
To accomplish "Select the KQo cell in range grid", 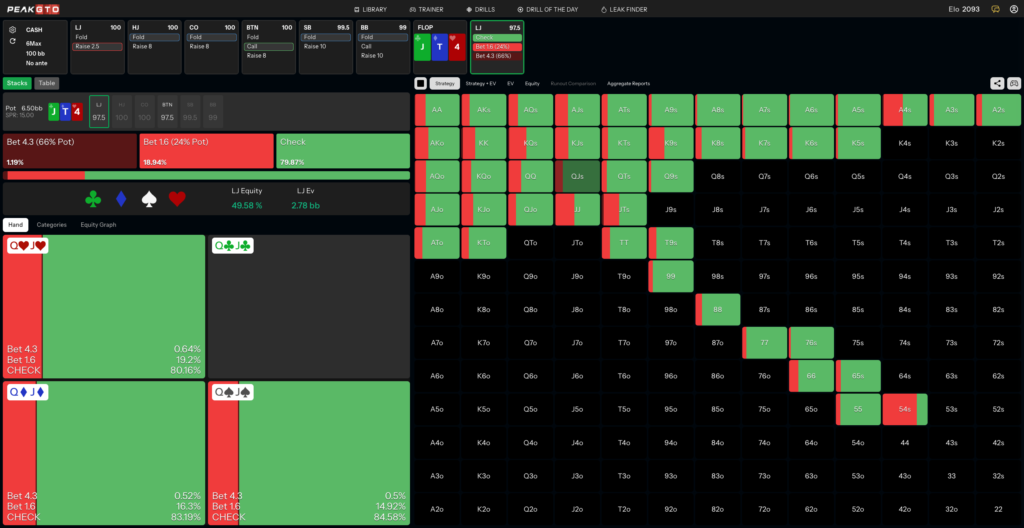I will coord(484,176).
